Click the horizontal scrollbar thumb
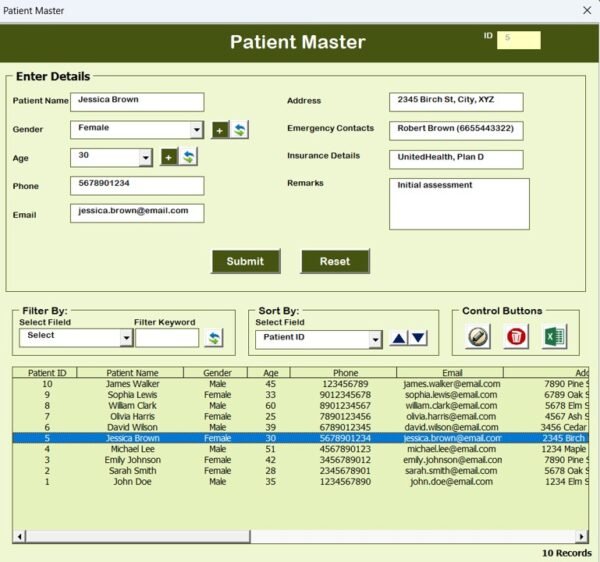The image size is (600, 562). pyautogui.click(x=138, y=536)
